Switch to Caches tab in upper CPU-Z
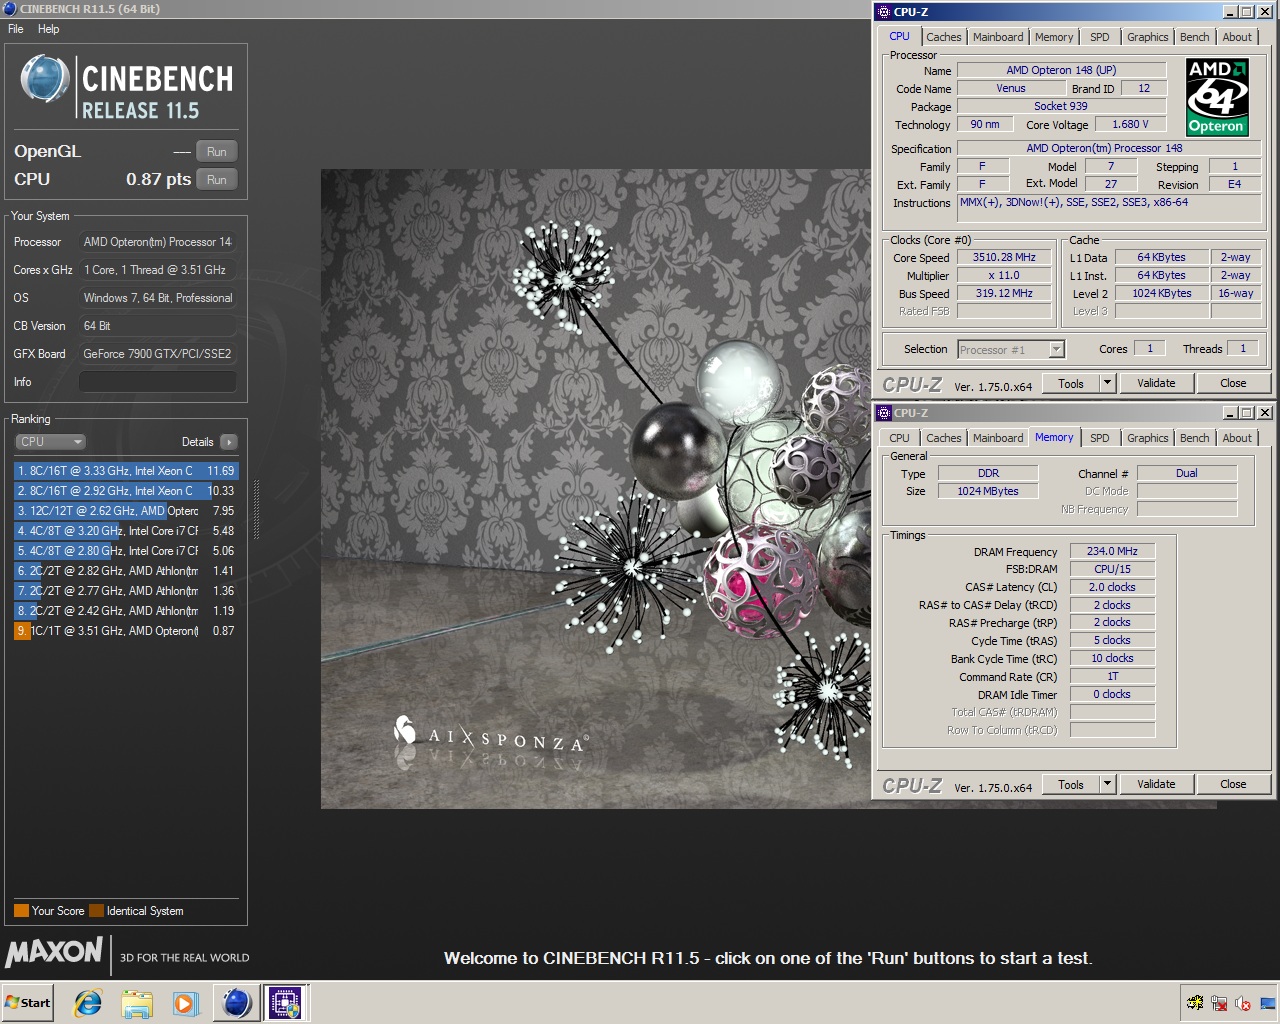This screenshot has height=1024, width=1280. point(943,37)
